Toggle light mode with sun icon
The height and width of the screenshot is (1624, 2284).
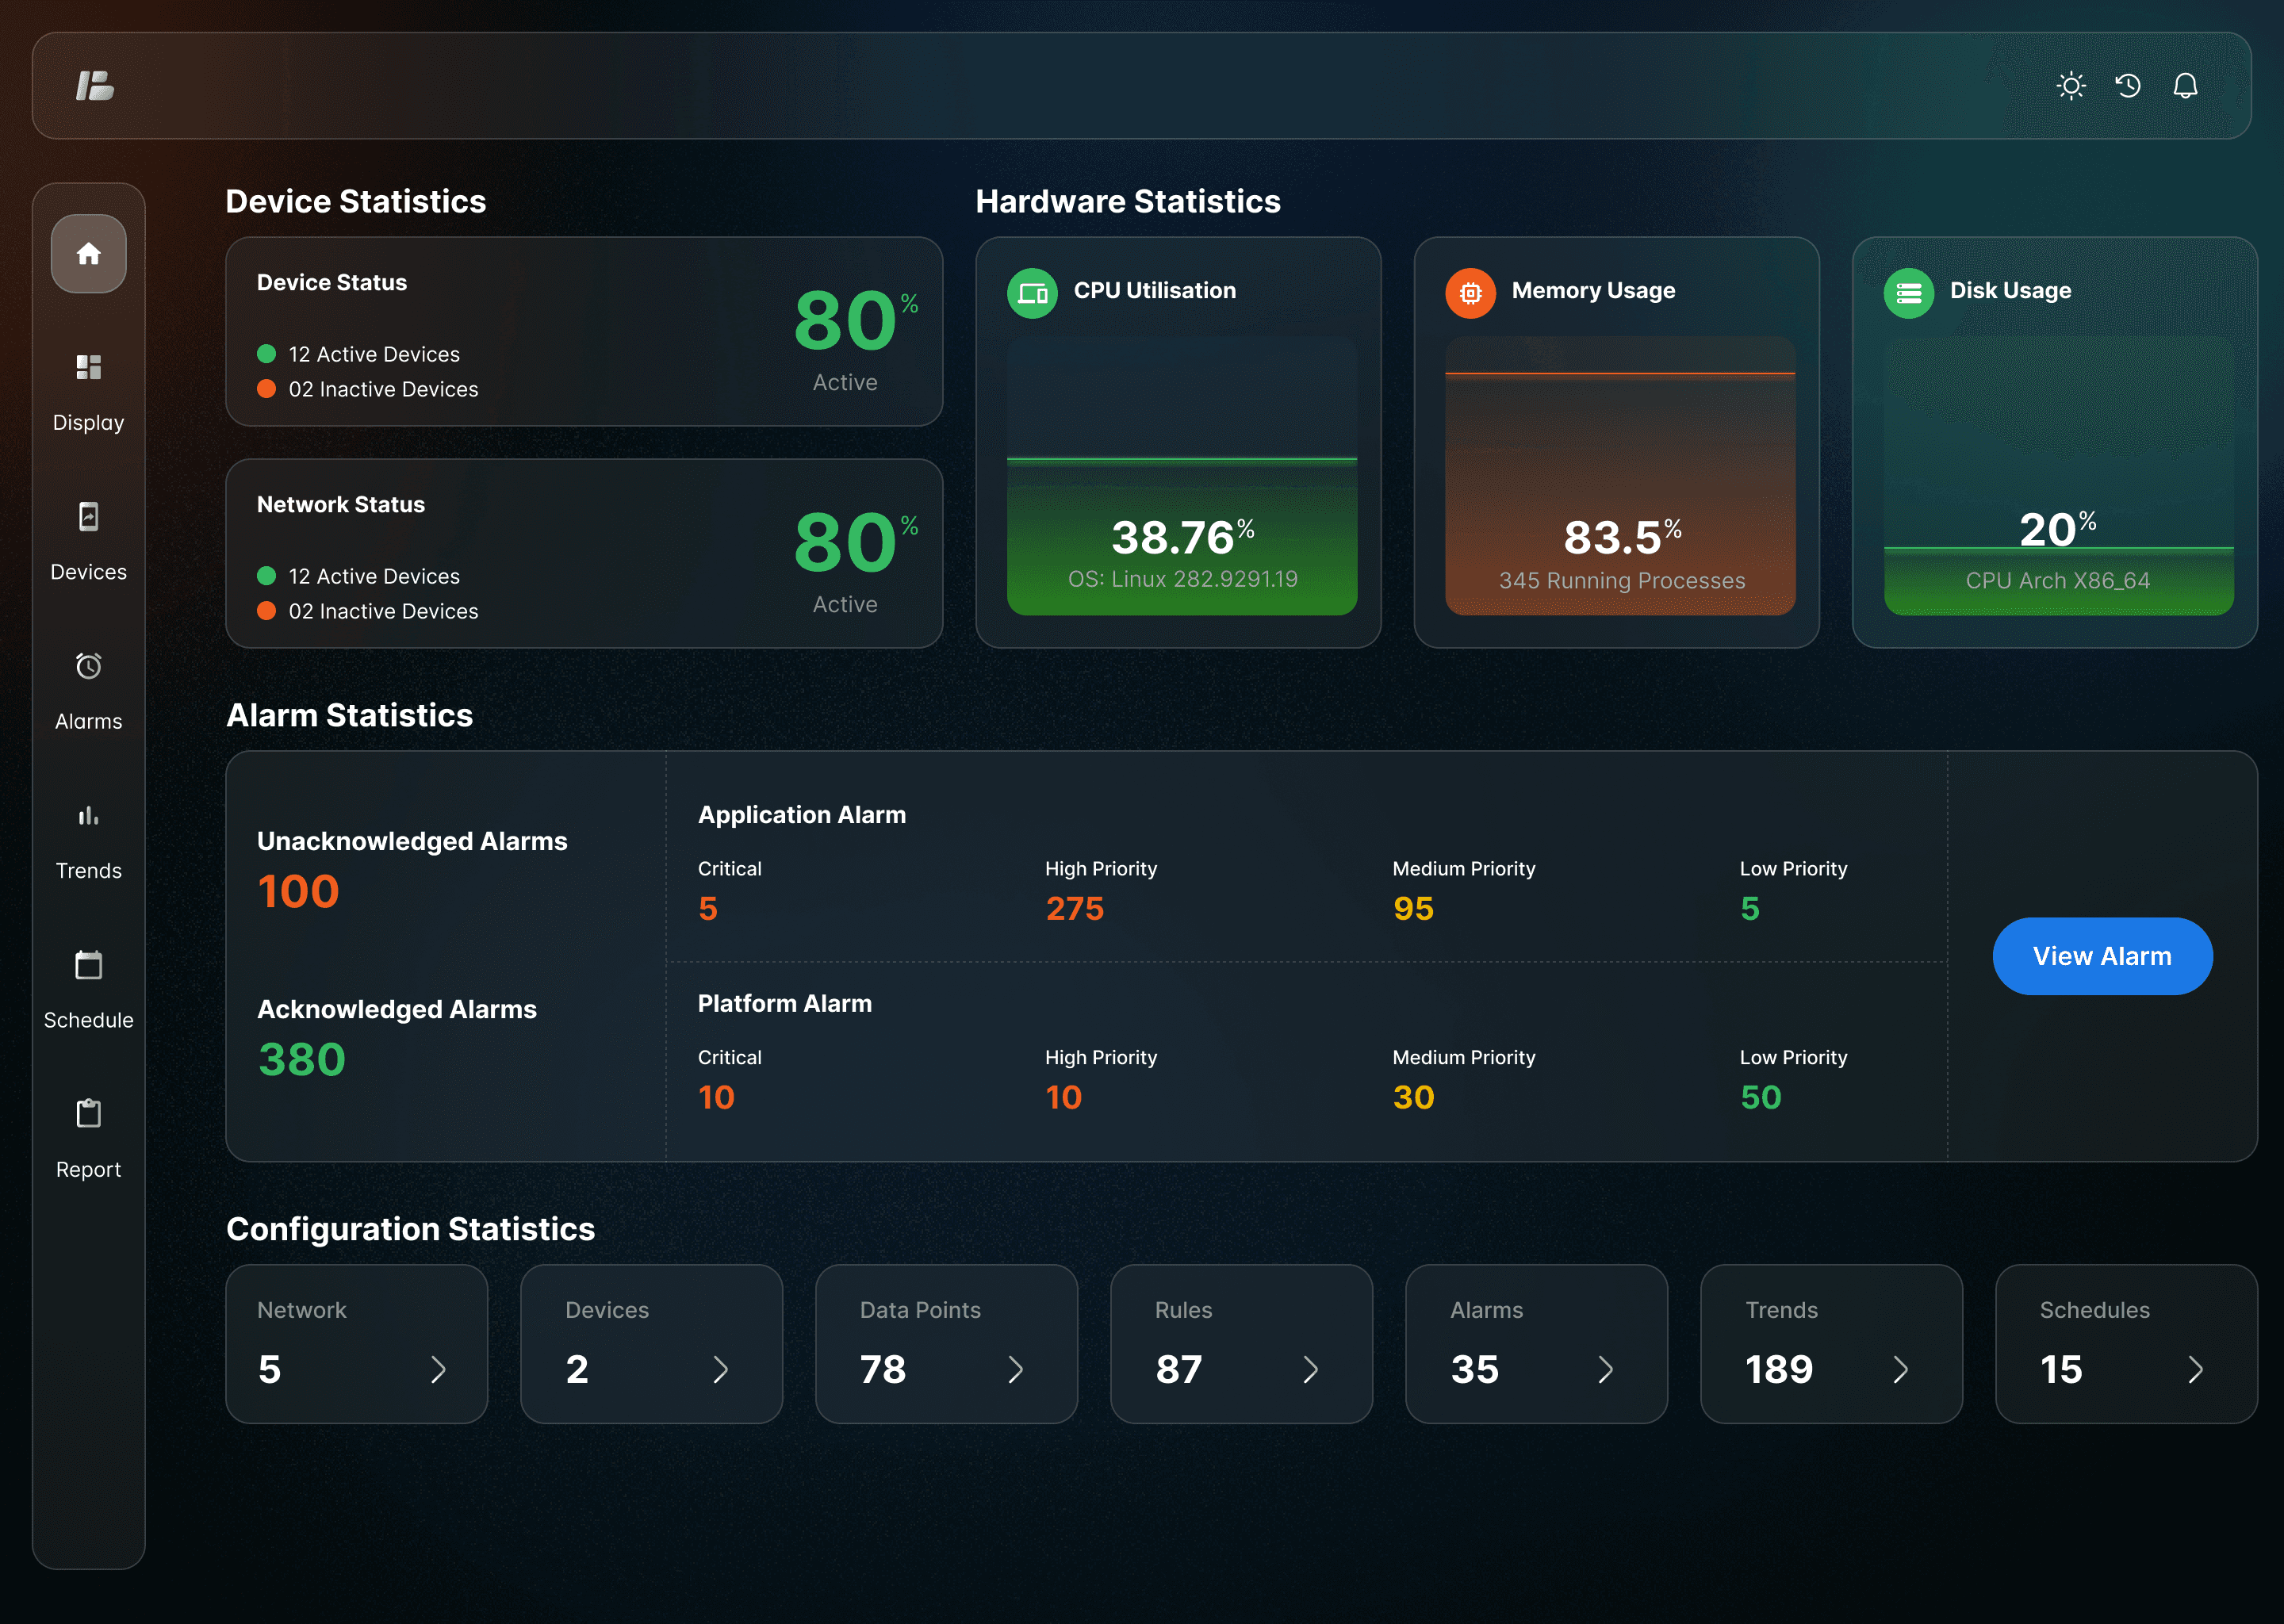click(2071, 86)
